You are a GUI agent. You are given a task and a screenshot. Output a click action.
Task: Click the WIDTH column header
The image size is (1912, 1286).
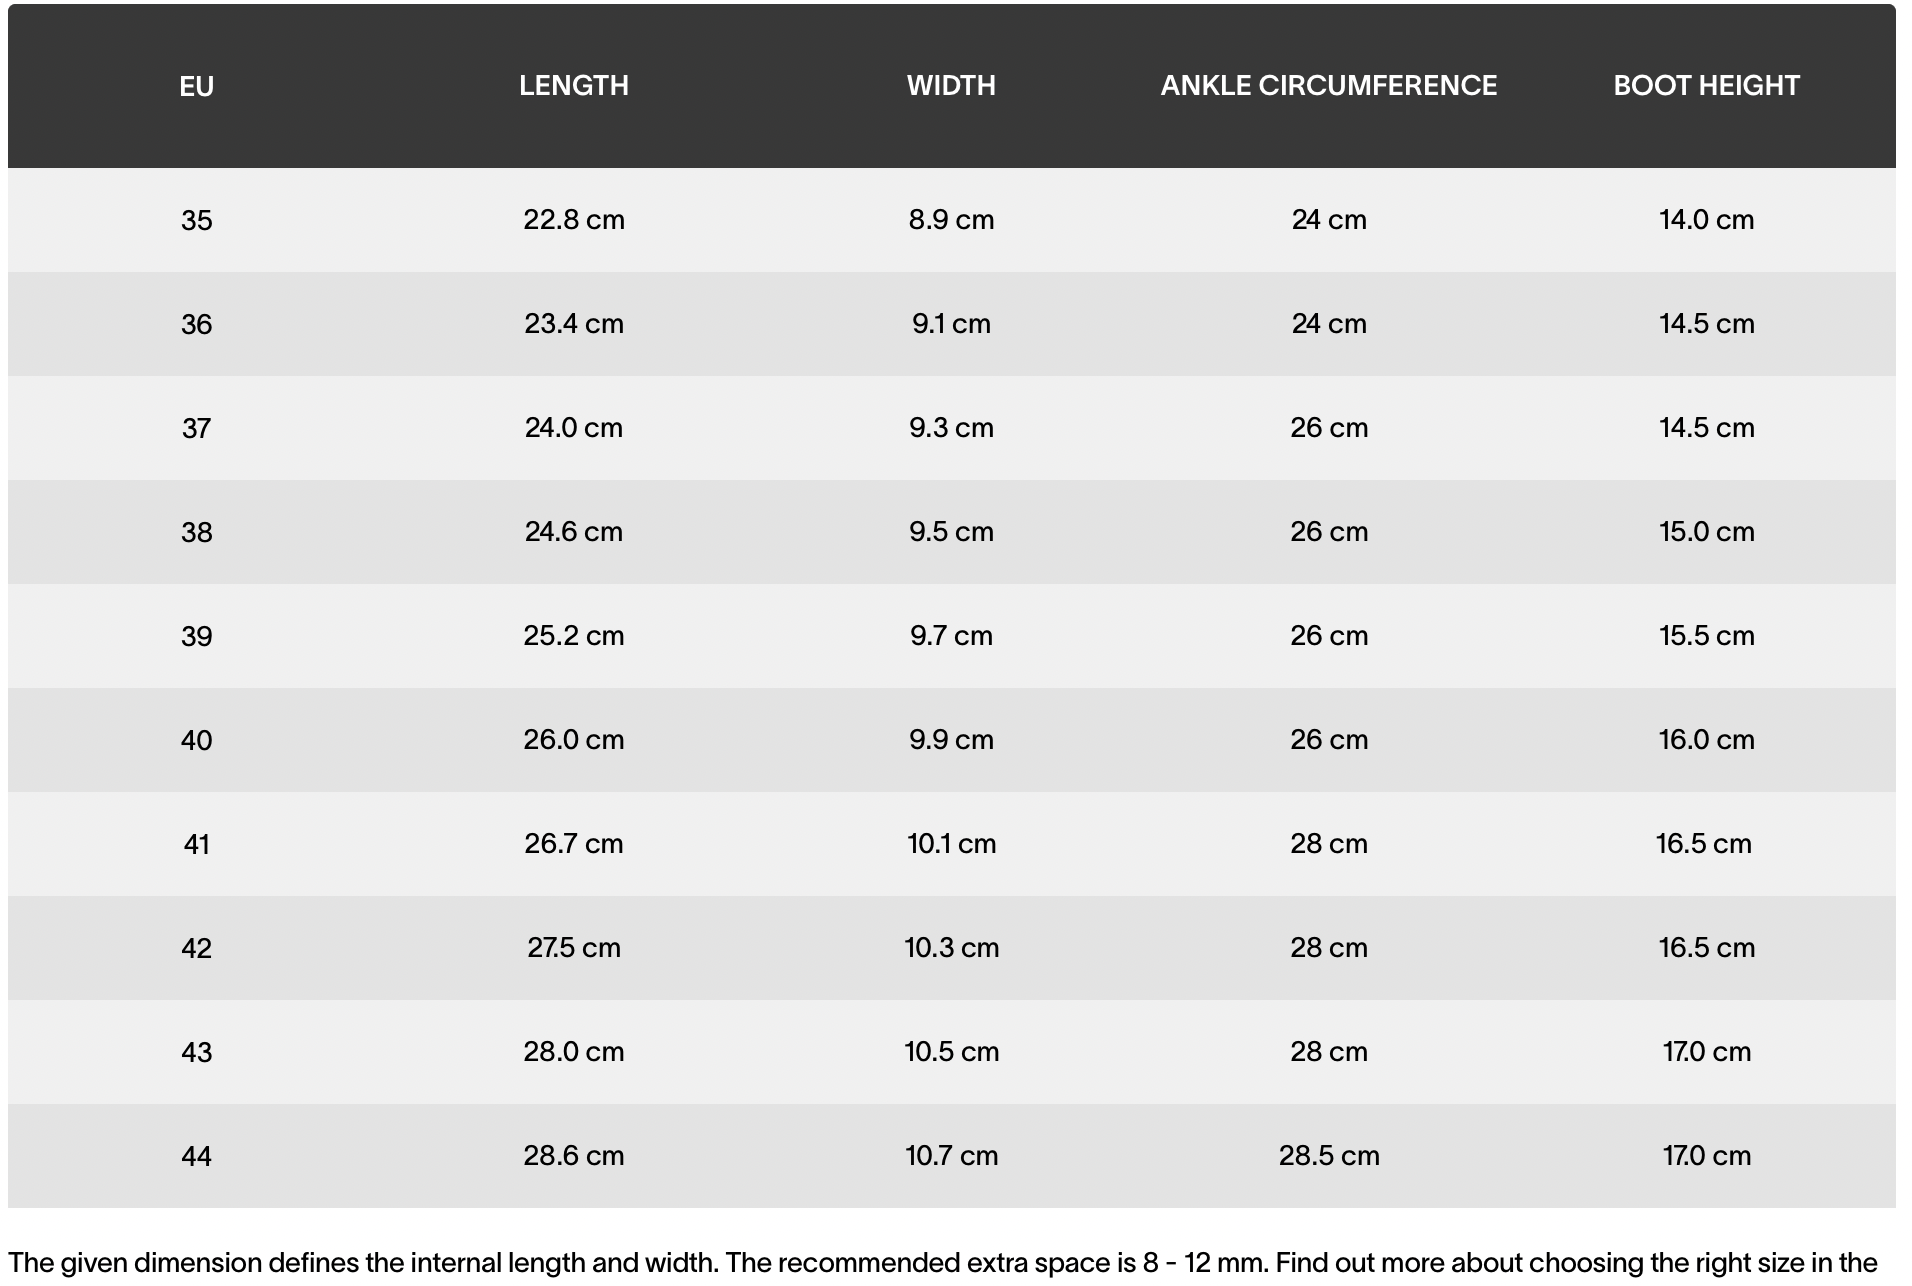[951, 86]
